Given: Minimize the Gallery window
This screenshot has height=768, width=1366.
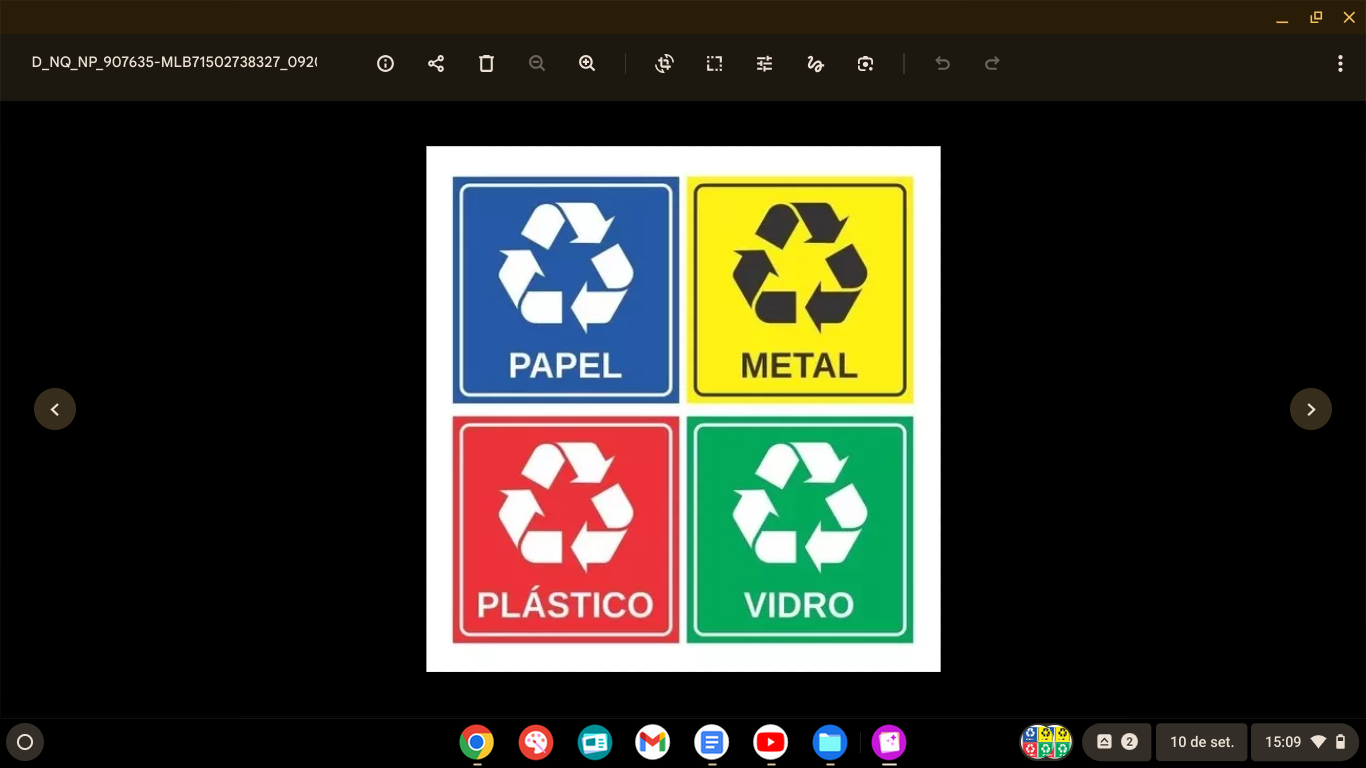Looking at the screenshot, I should tap(1282, 17).
